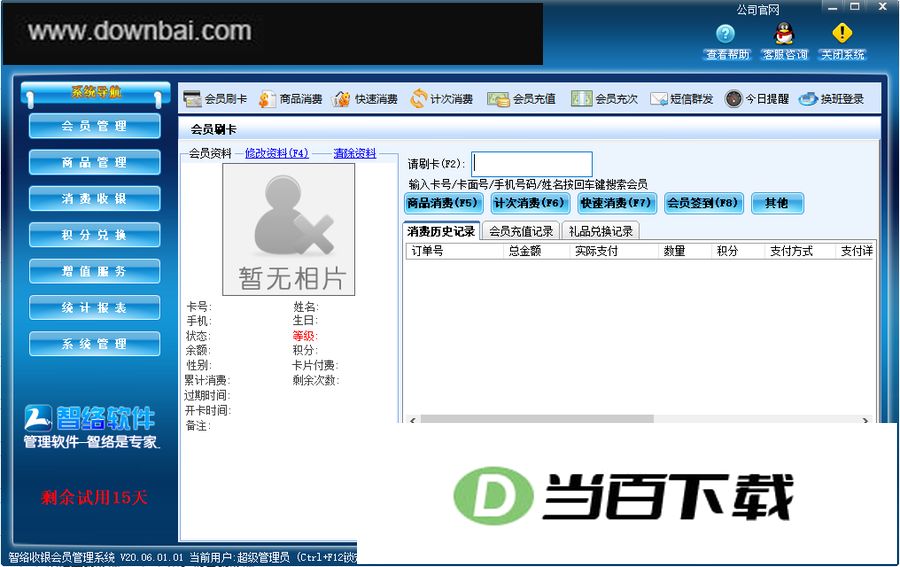Open 增值服务 in the sidebar
Viewport: 900px width, 567px height.
coord(95,271)
